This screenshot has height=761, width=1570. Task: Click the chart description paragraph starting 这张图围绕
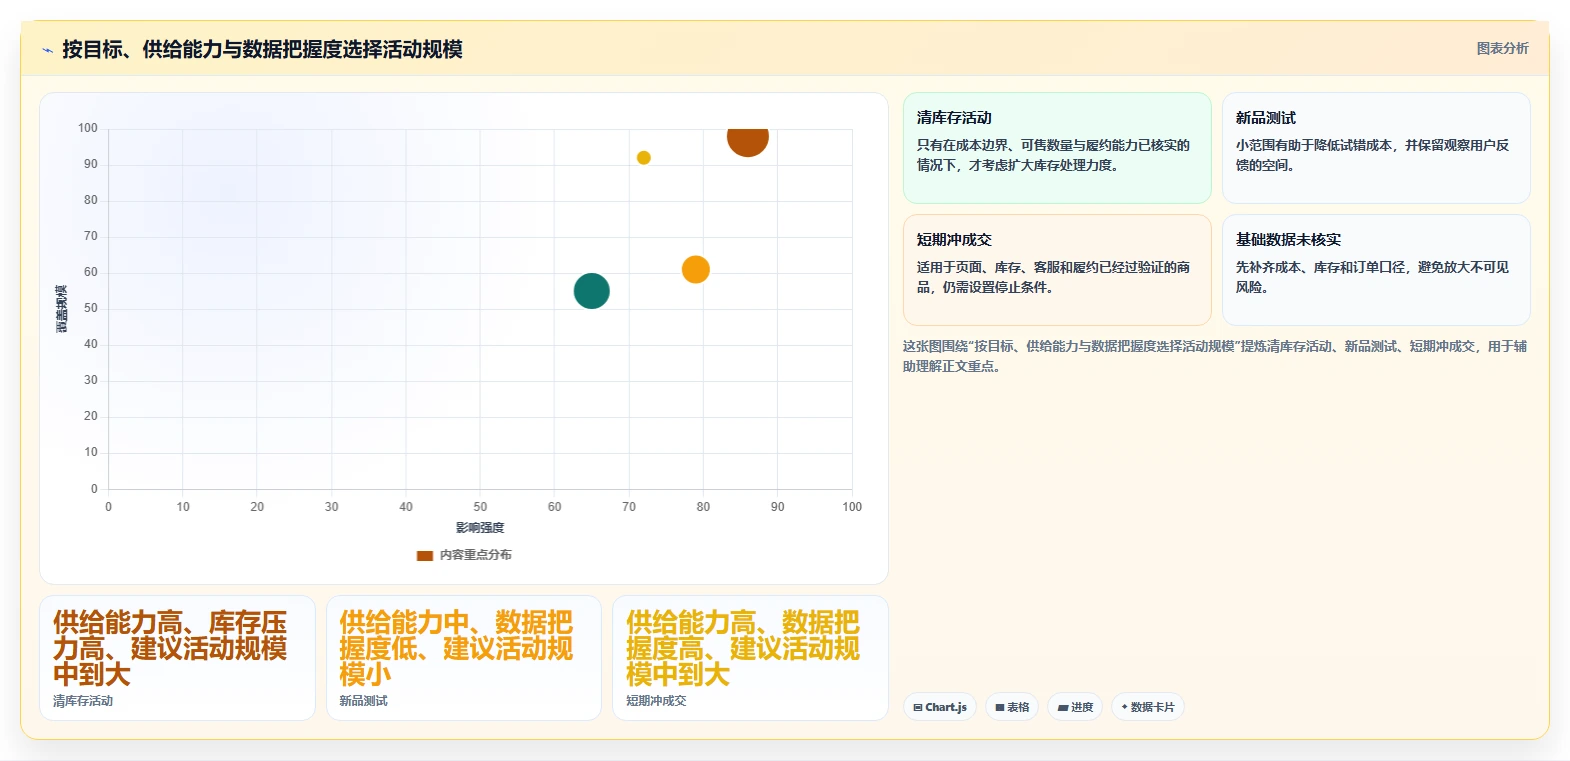(x=1215, y=356)
